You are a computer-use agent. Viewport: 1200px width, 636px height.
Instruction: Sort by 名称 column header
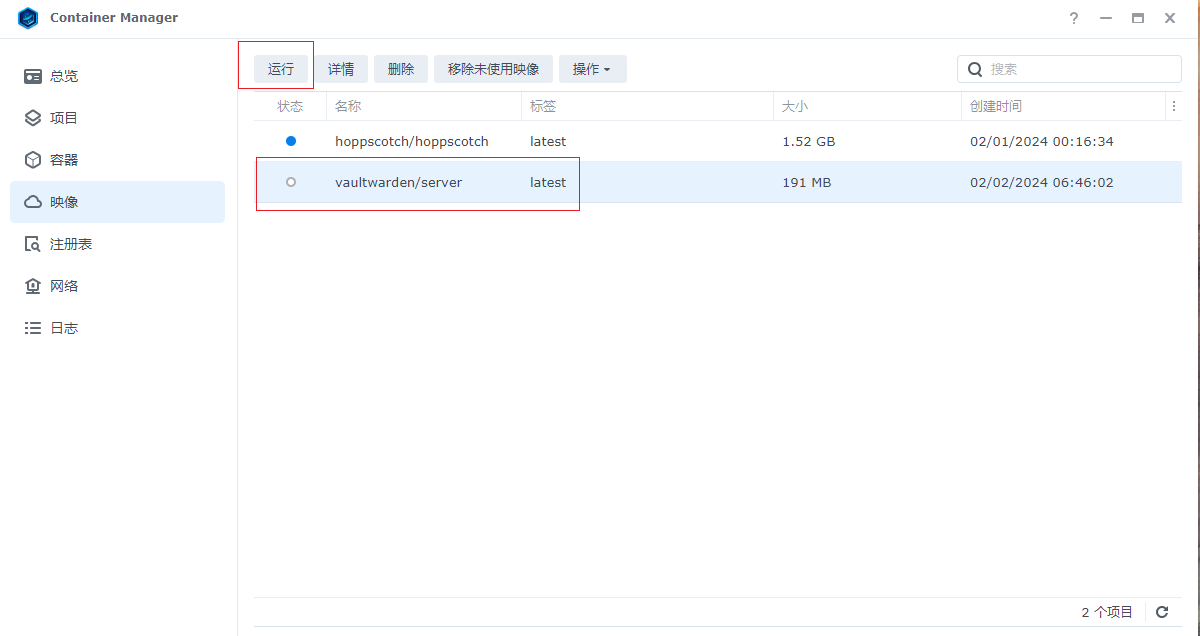pyautogui.click(x=424, y=106)
